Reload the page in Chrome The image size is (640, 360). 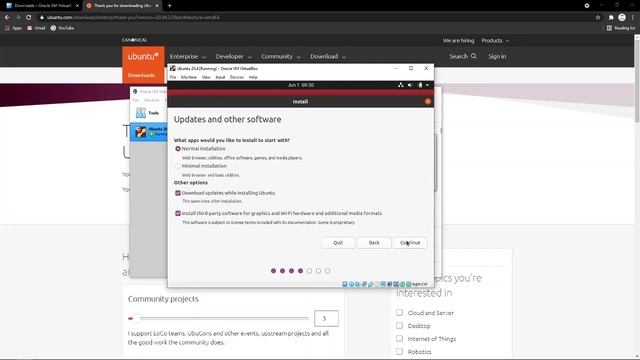point(29,17)
